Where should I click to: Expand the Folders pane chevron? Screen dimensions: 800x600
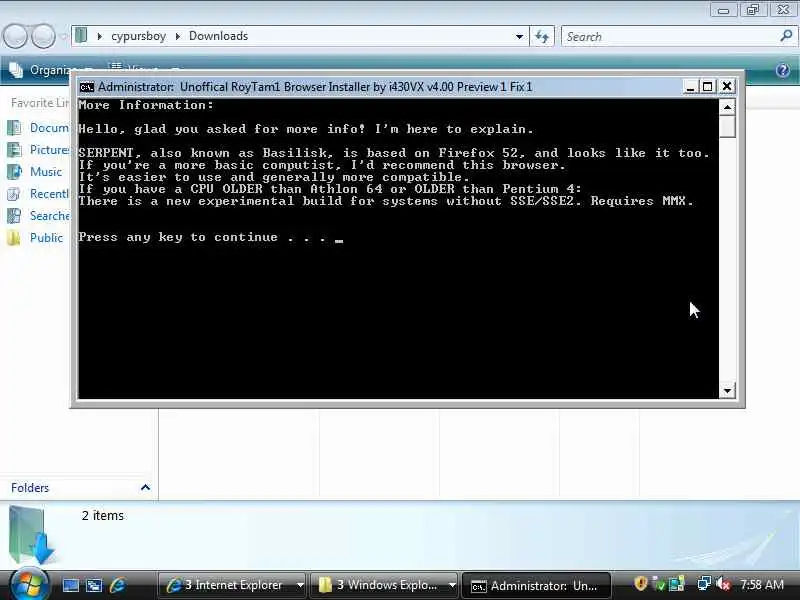tap(145, 488)
